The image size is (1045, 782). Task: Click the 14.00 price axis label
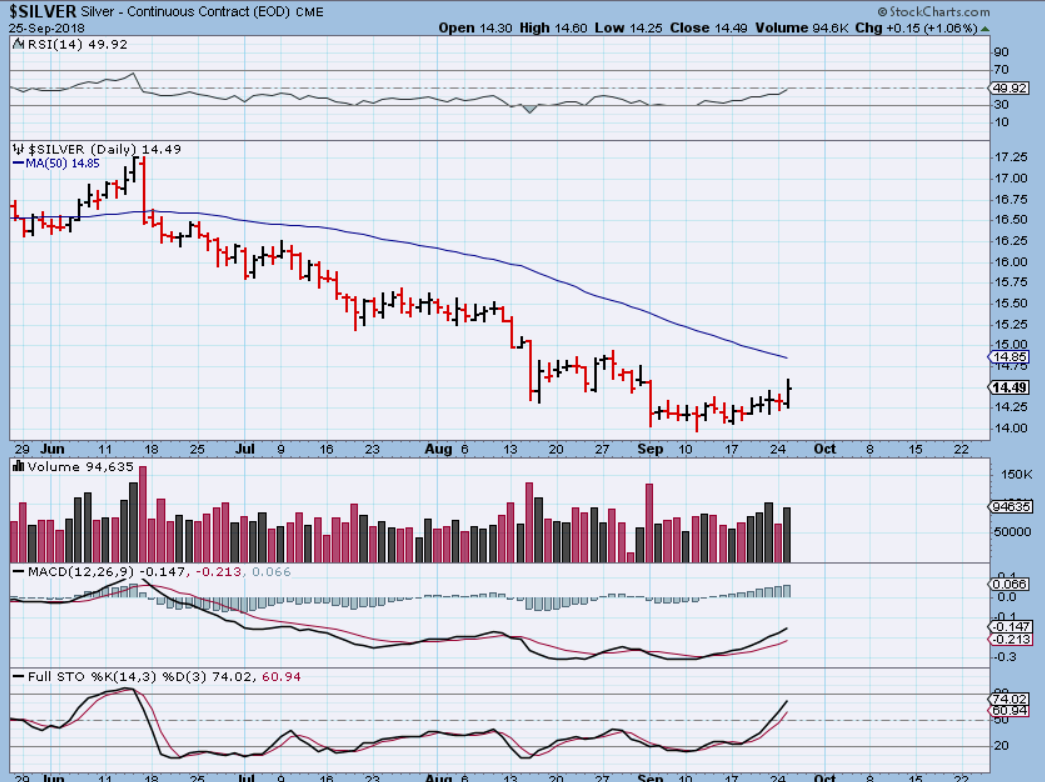(x=1010, y=428)
